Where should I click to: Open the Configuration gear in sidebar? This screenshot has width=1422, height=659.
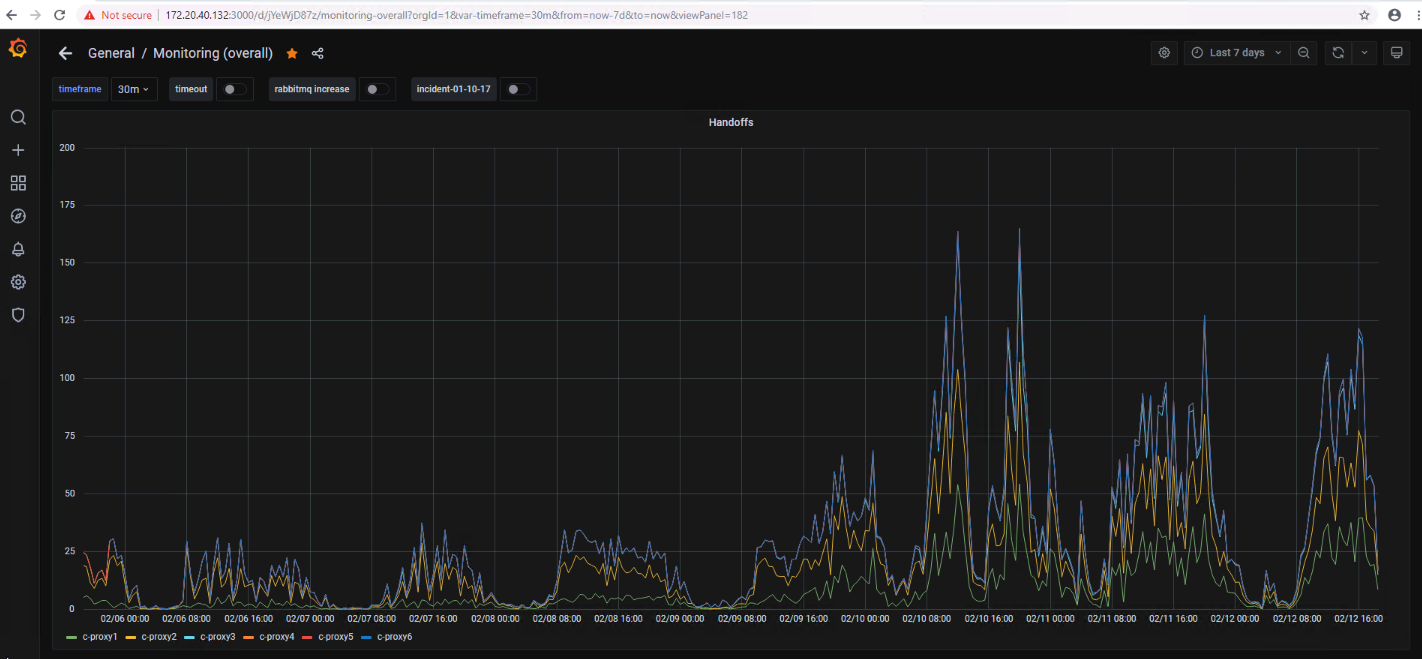[x=18, y=282]
